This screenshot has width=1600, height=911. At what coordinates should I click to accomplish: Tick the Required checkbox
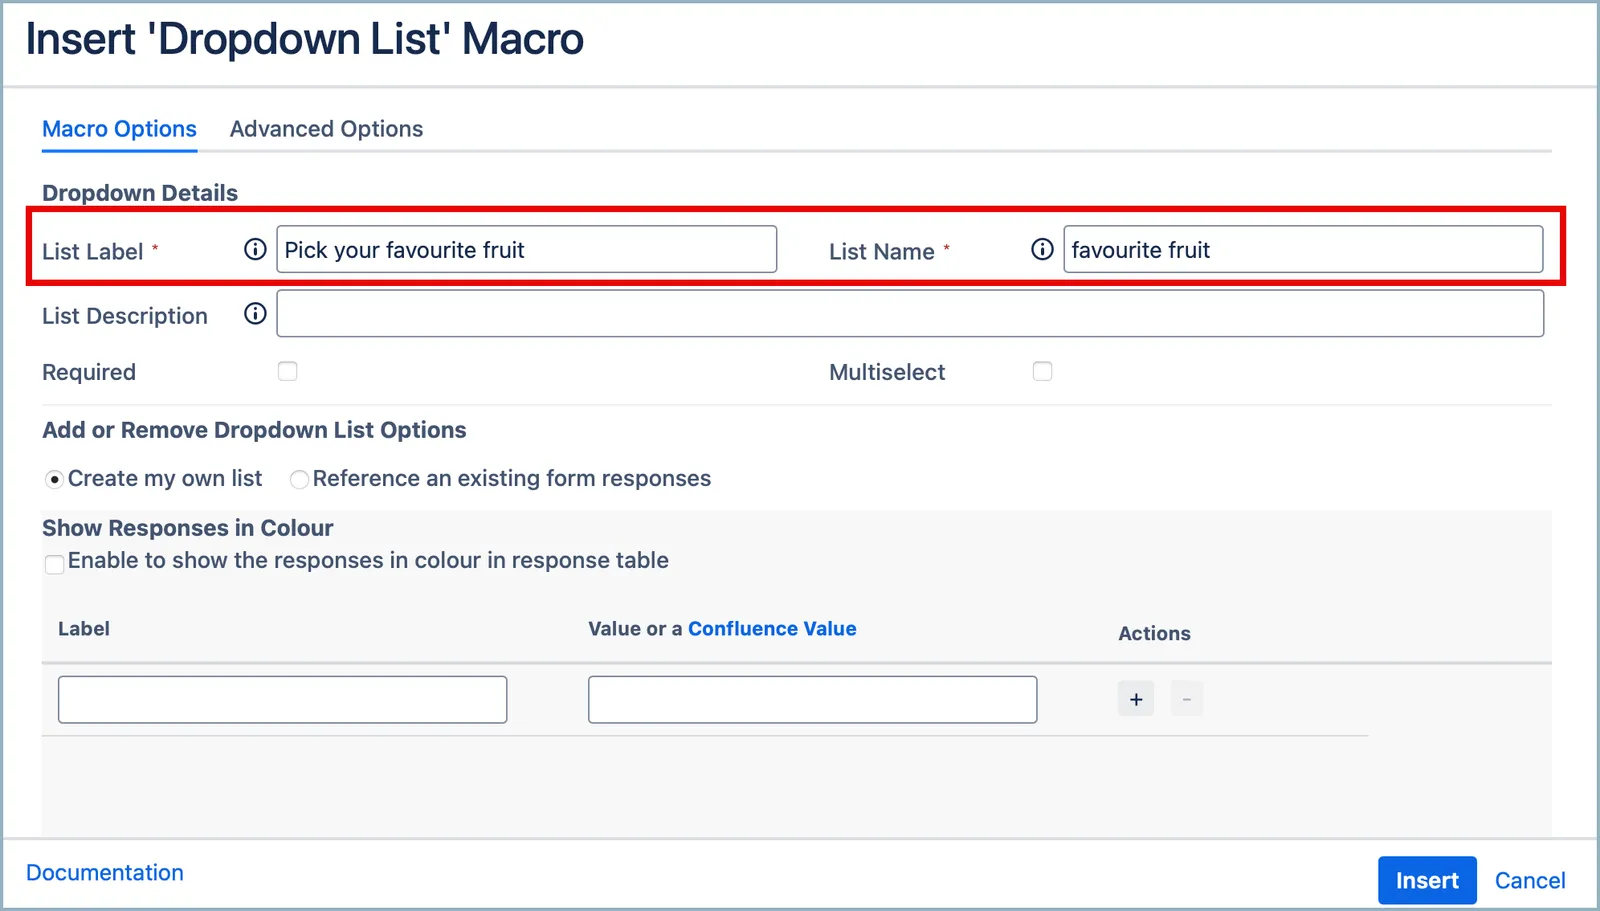click(x=288, y=371)
